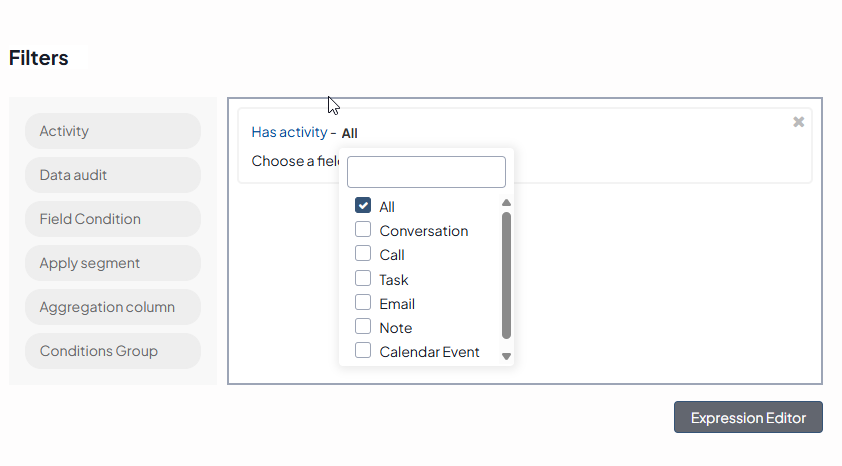
Task: Check the Call checkbox
Action: [363, 254]
